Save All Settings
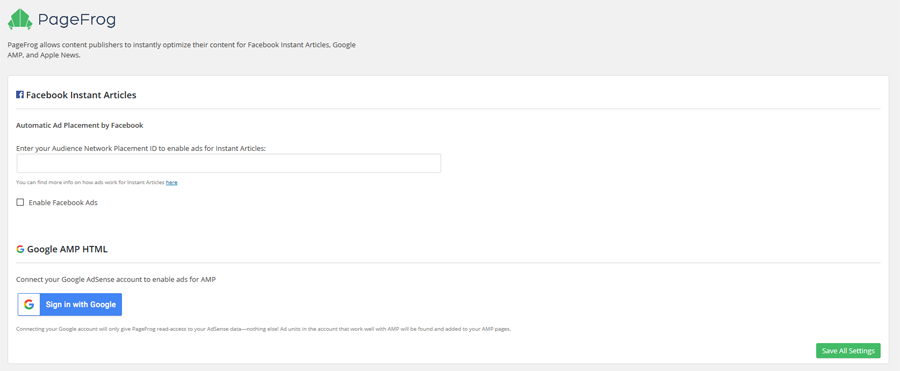This screenshot has width=900, height=371. pos(848,351)
